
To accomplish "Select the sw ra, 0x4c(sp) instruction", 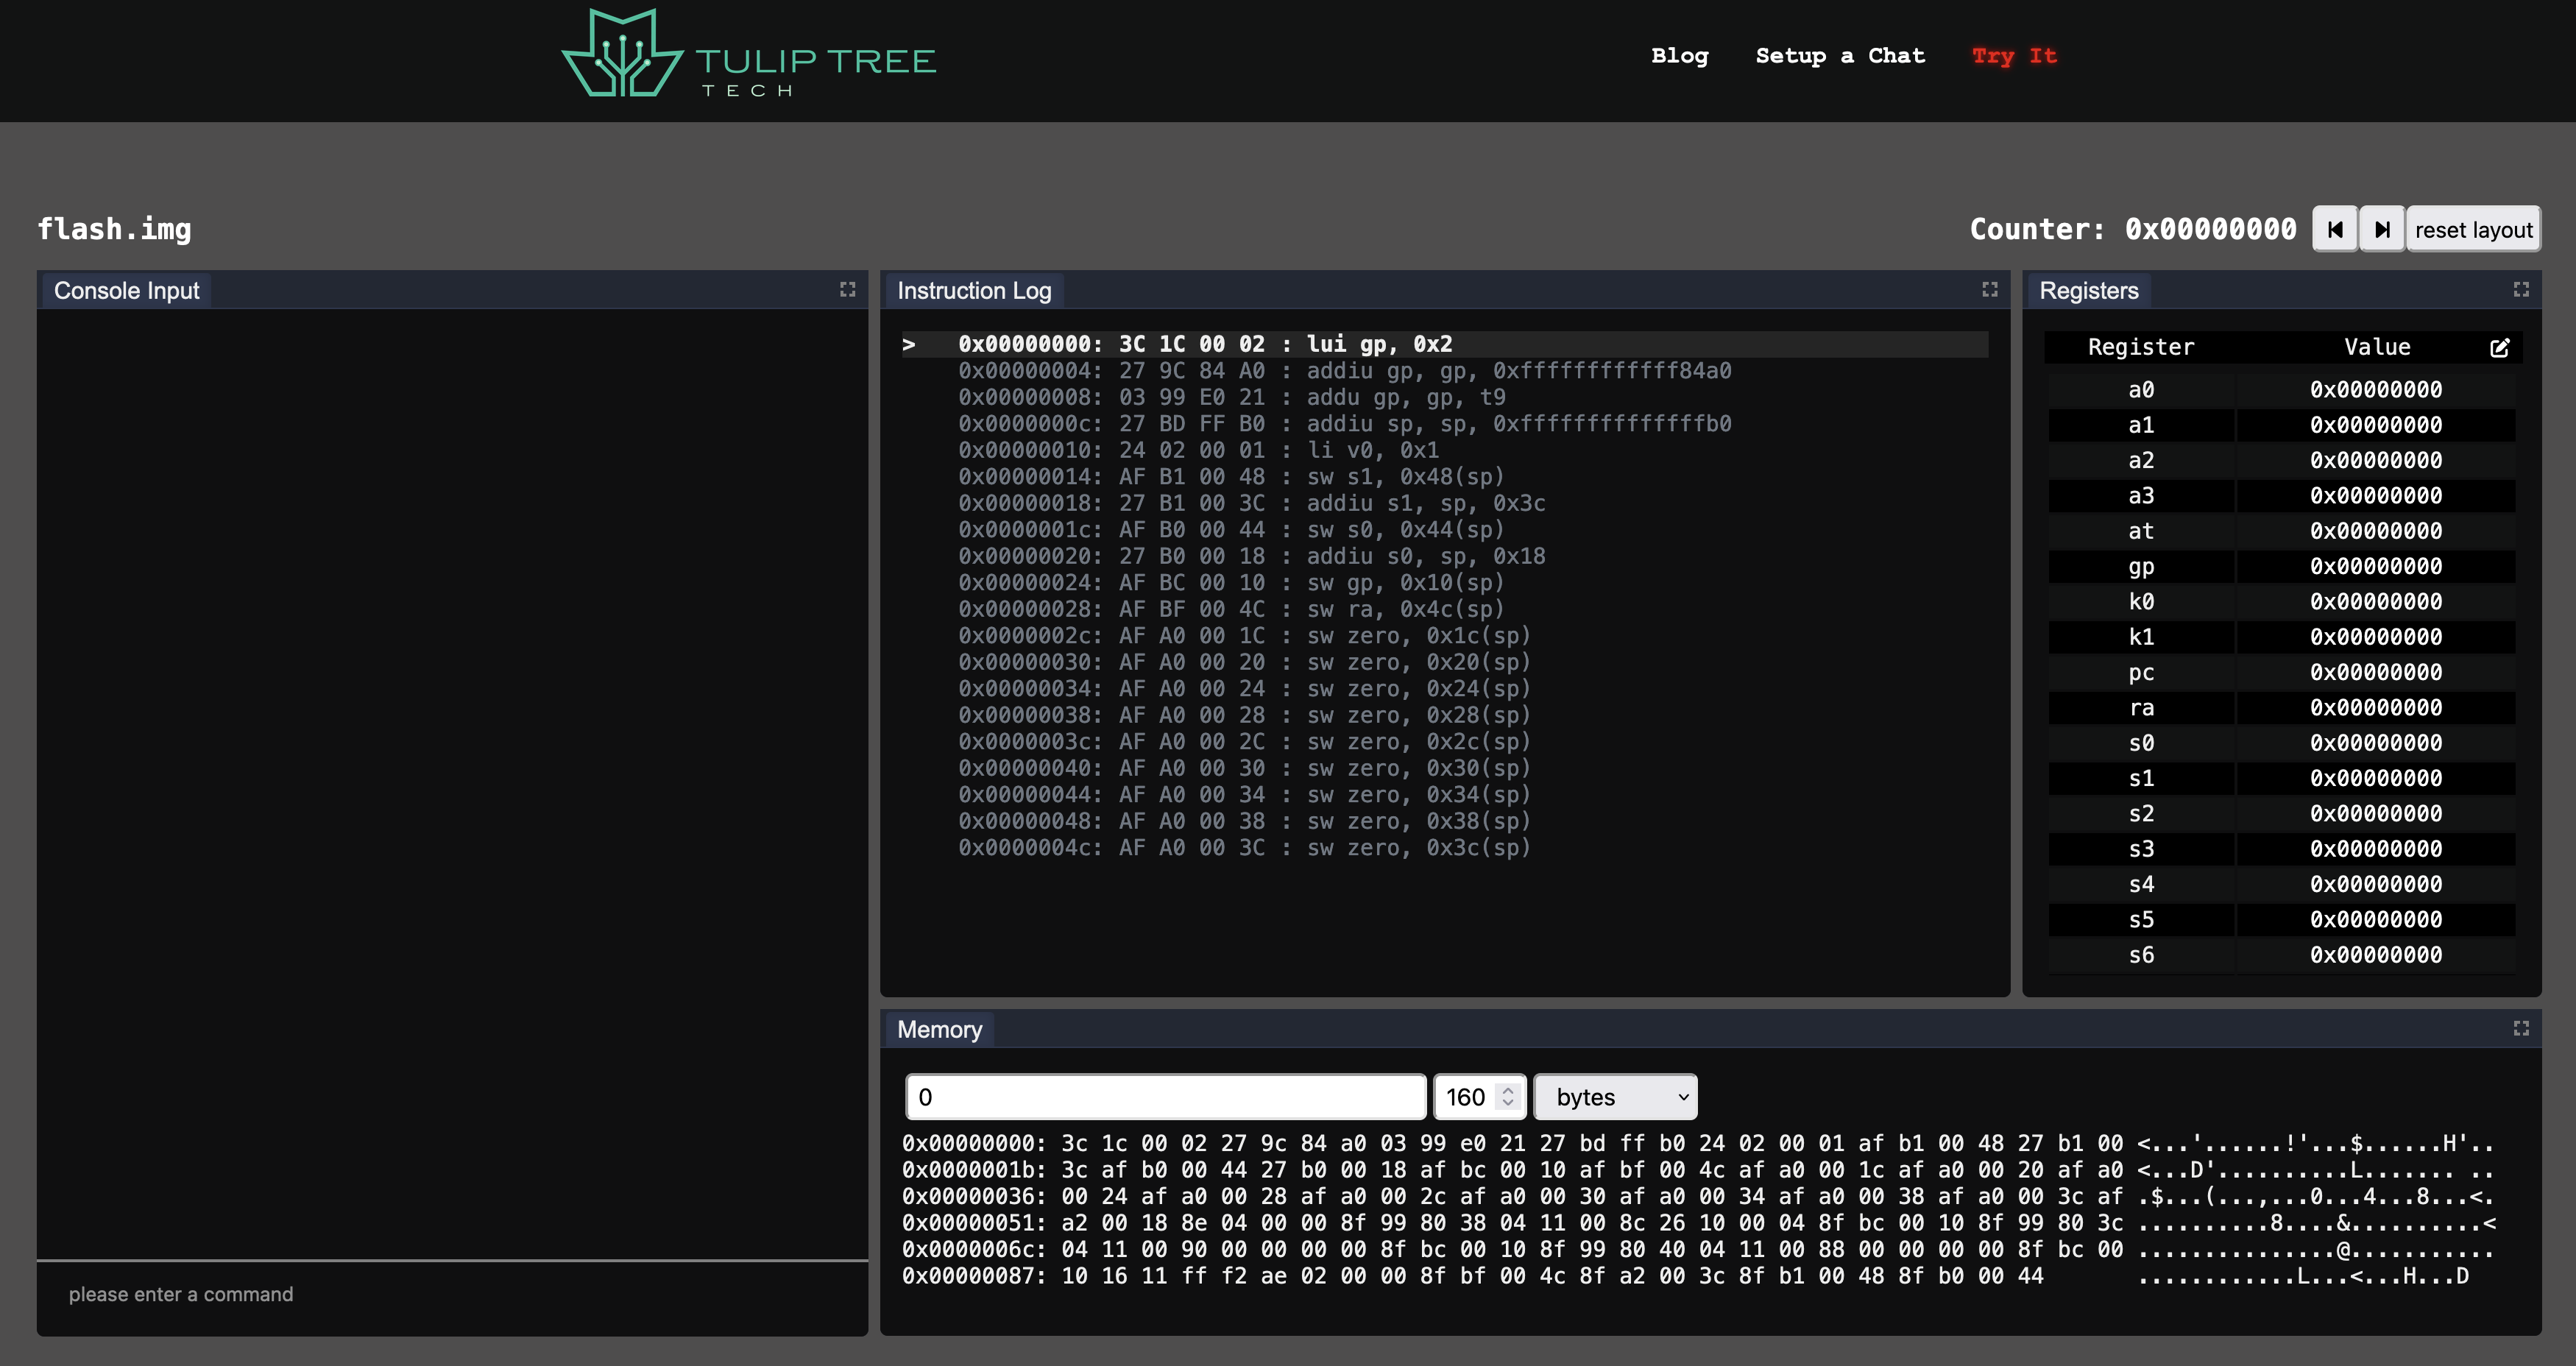I will pos(1444,609).
